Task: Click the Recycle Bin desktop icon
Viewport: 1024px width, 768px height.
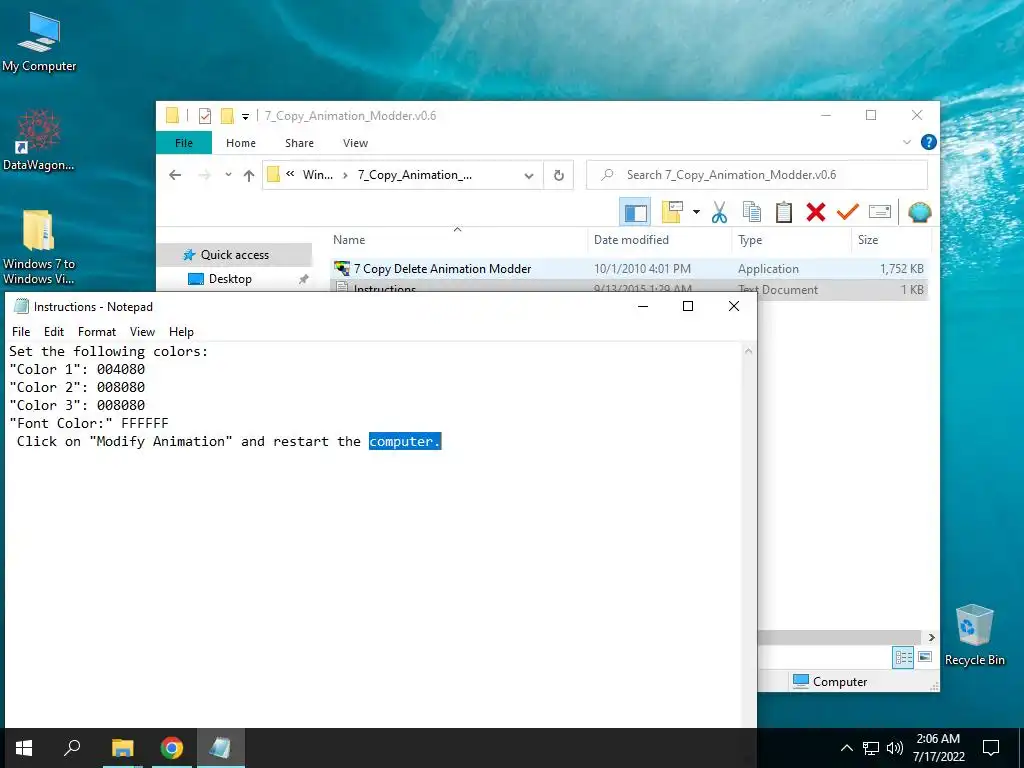Action: point(974,635)
